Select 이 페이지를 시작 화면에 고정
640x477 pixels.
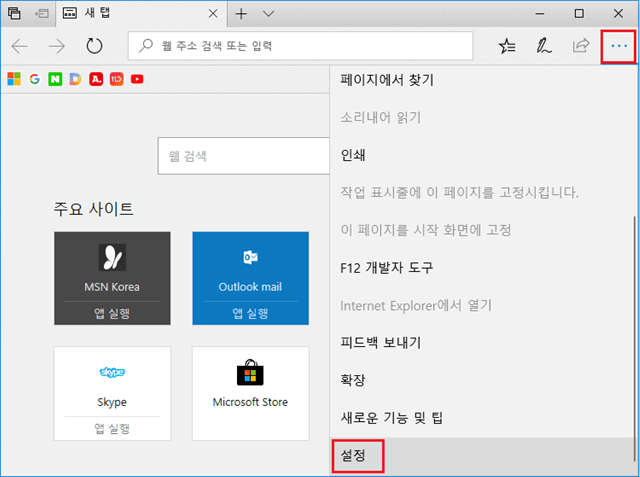pyautogui.click(x=481, y=230)
